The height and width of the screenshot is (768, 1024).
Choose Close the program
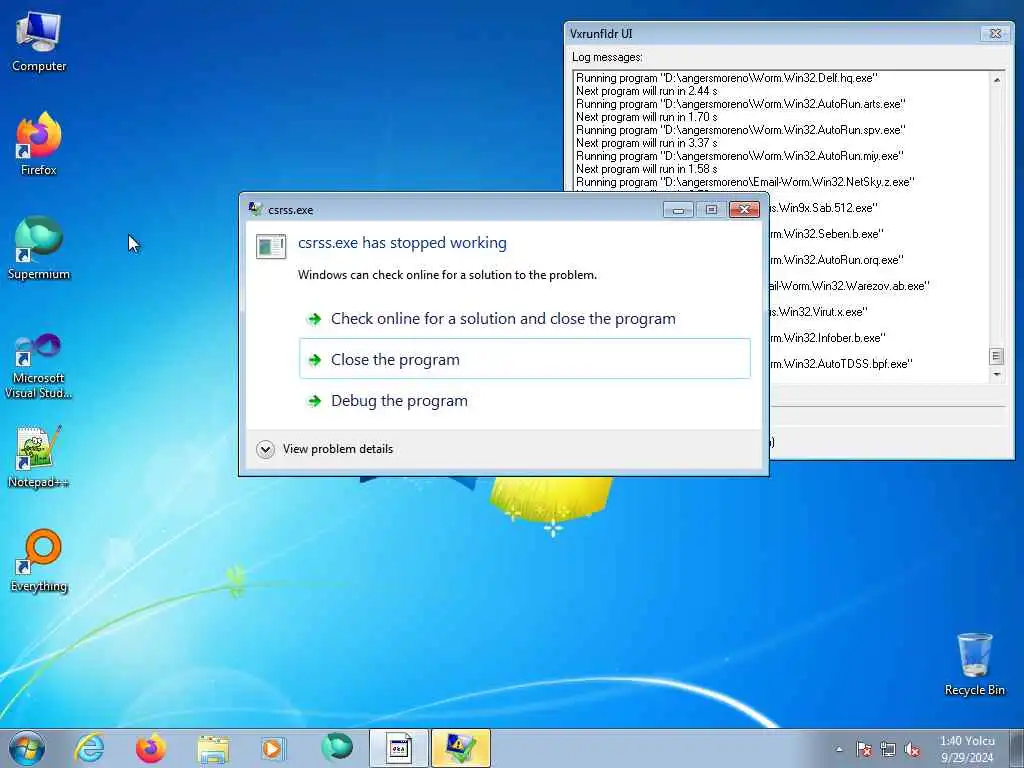pyautogui.click(x=524, y=359)
